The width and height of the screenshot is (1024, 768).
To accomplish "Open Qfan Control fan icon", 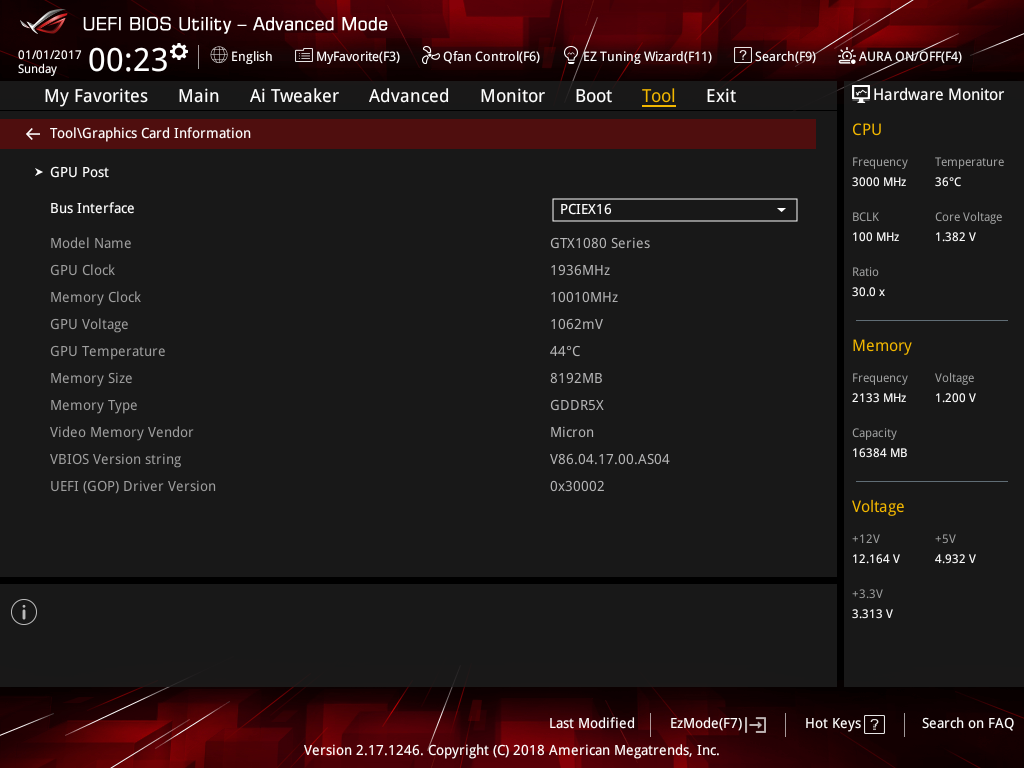I will 430,56.
